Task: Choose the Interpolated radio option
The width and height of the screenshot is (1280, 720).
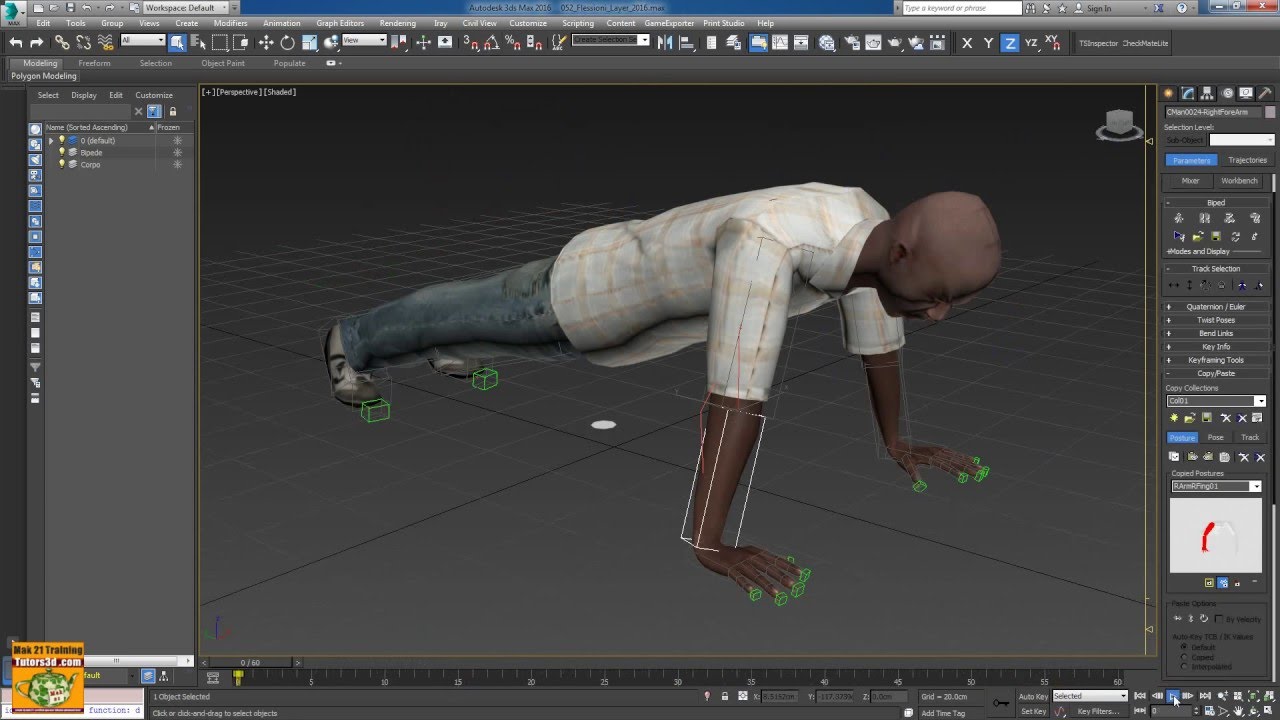Action: [x=1185, y=666]
